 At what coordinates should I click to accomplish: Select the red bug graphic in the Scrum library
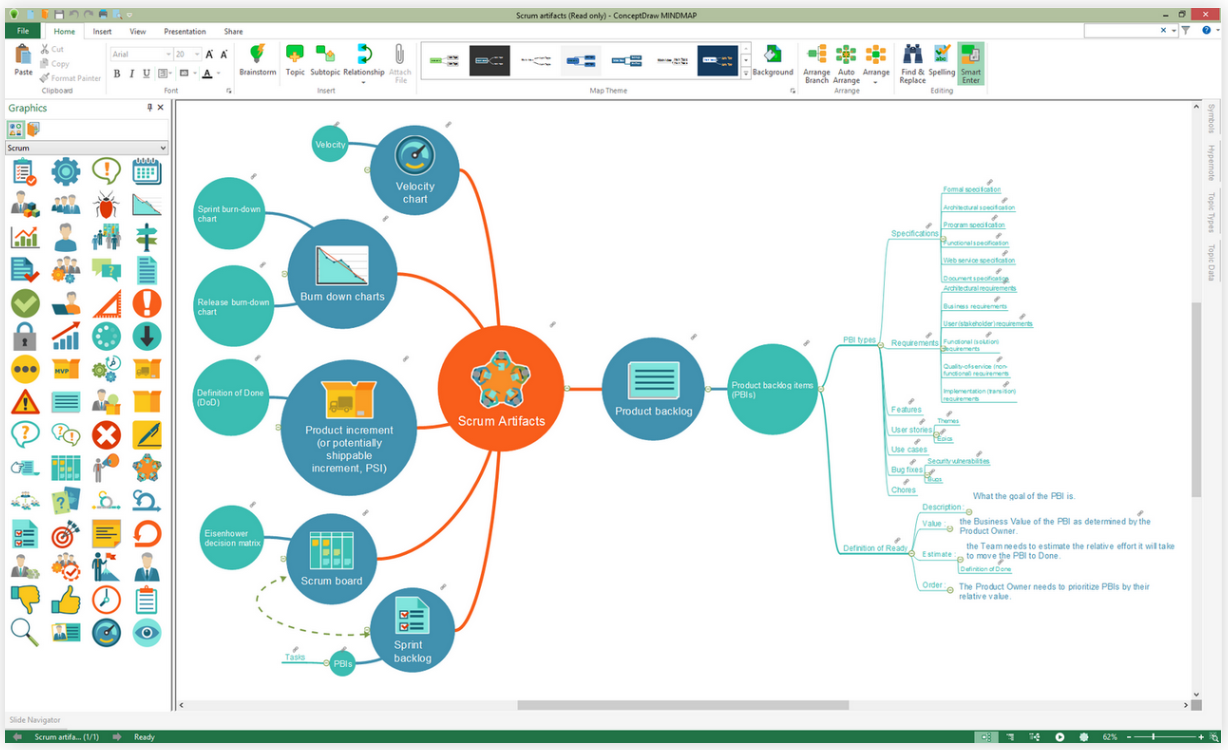coord(106,204)
